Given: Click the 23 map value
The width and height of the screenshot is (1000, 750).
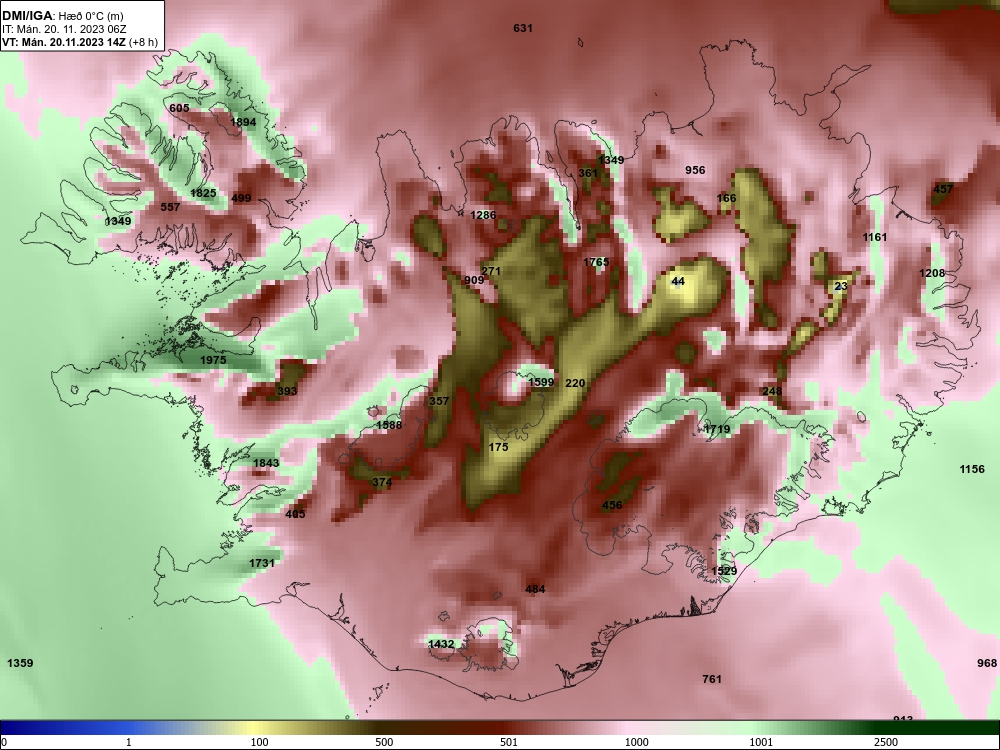Looking at the screenshot, I should pyautogui.click(x=841, y=286).
